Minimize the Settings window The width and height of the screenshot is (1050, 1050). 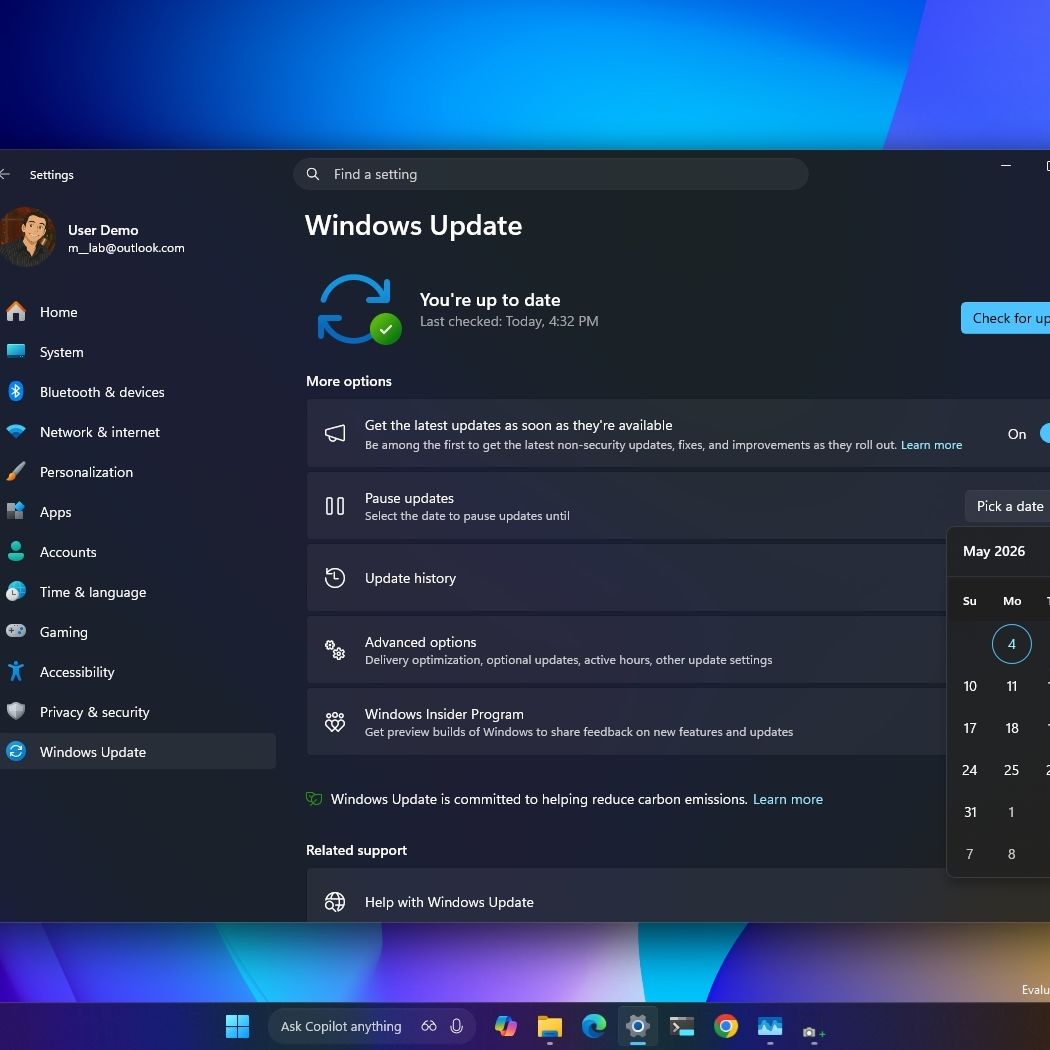[x=1006, y=165]
